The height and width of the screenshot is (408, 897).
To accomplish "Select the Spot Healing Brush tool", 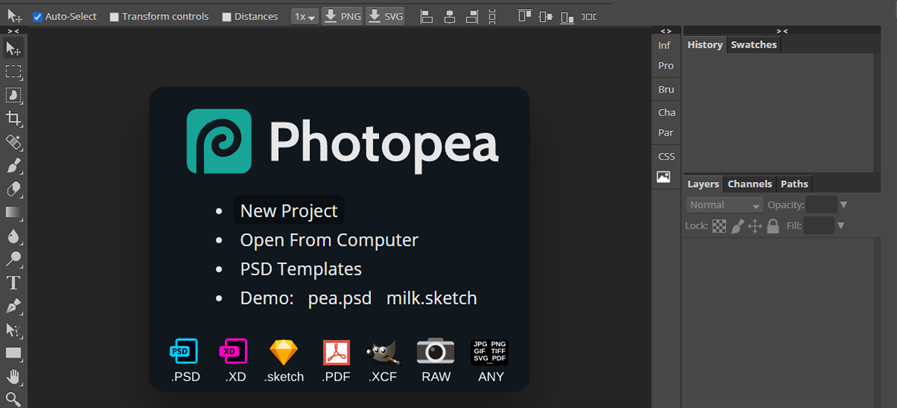I will (13, 142).
